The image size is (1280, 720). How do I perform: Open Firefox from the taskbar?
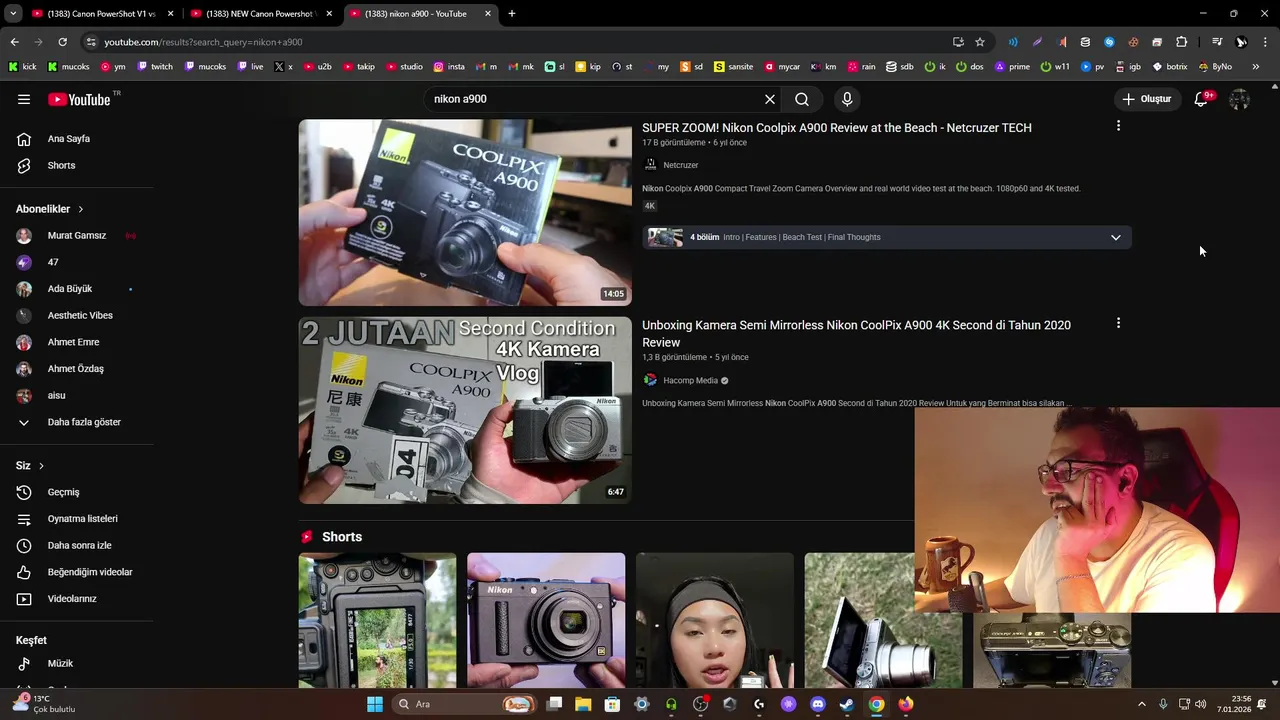pyautogui.click(x=906, y=704)
